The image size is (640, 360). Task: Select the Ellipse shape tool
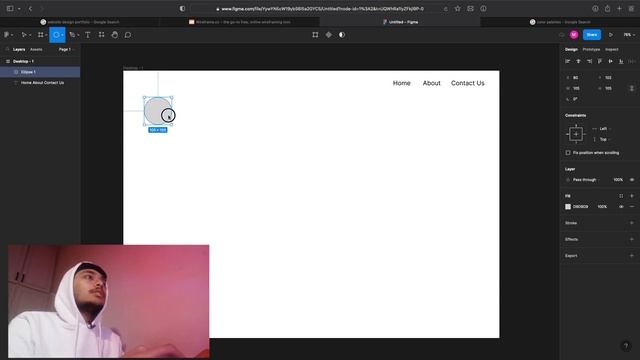point(56,35)
